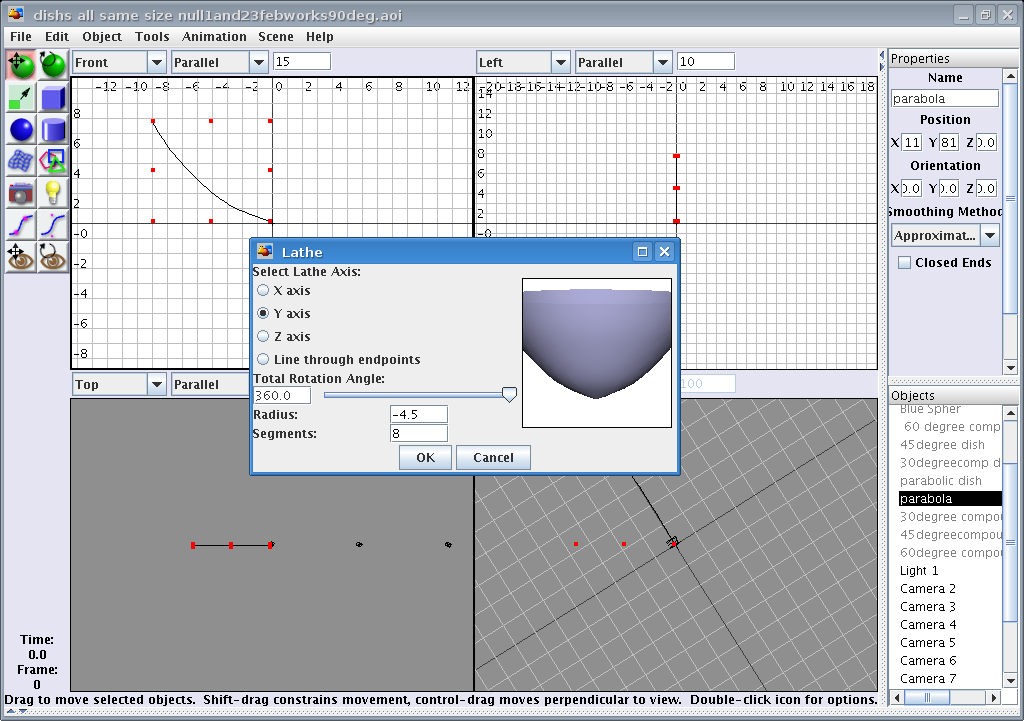Image resolution: width=1024 pixels, height=721 pixels.
Task: Cancel the Lathe dialog
Action: click(493, 457)
